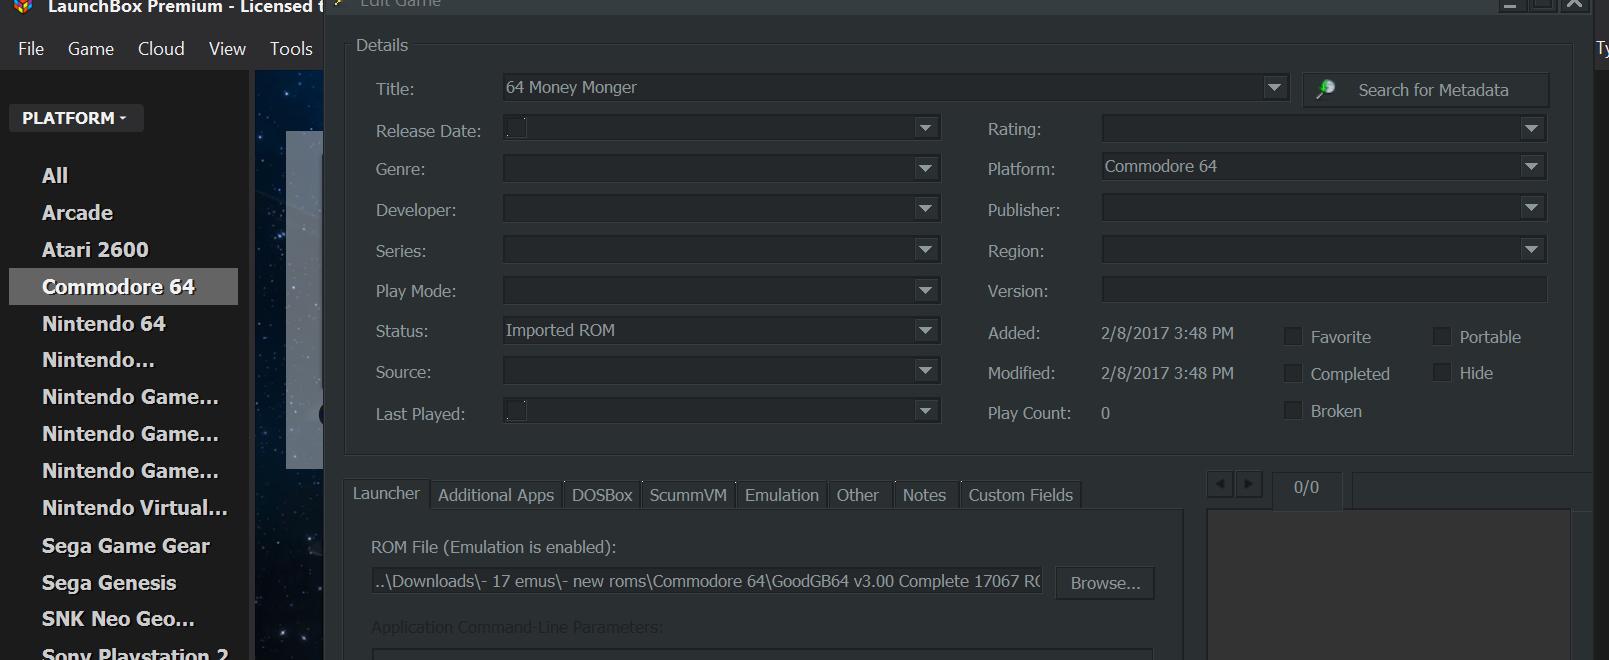Viewport: 1609px width, 660px height.
Task: Select All in the platform list
Action: [x=55, y=176]
